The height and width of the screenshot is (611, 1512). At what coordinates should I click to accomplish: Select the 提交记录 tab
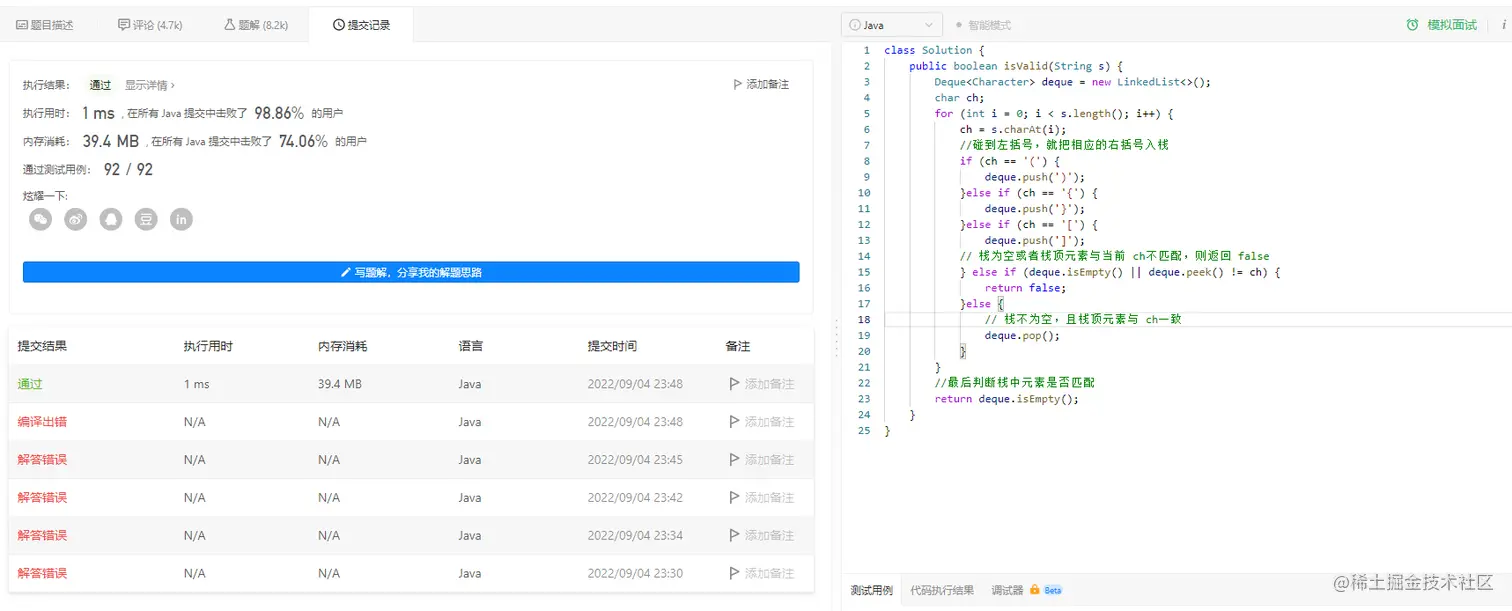[x=361, y=25]
